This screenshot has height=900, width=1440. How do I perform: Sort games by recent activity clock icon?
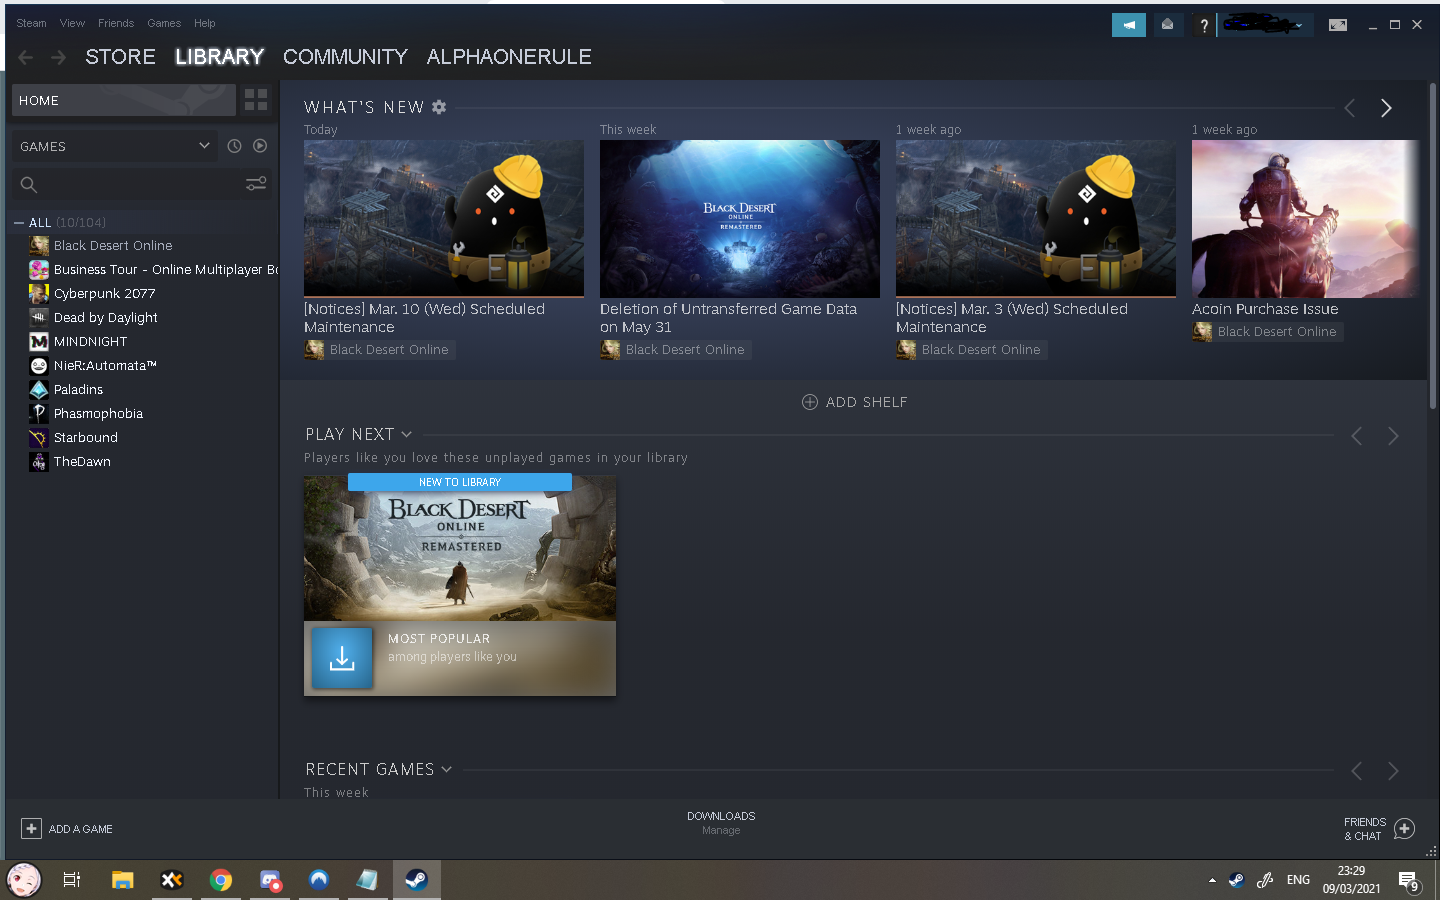tap(234, 146)
